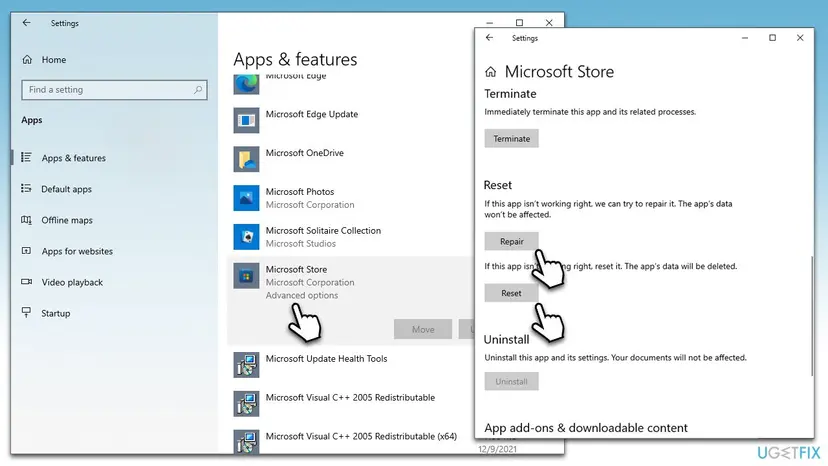Click the Offline maps icon

coord(26,220)
